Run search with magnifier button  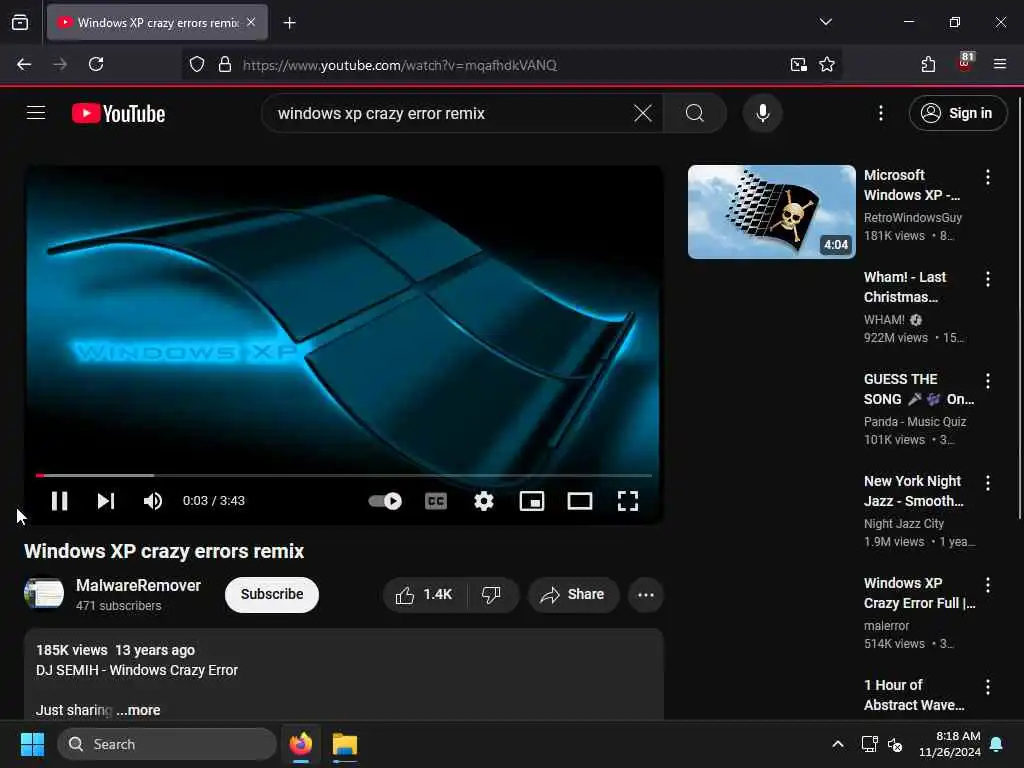point(695,114)
